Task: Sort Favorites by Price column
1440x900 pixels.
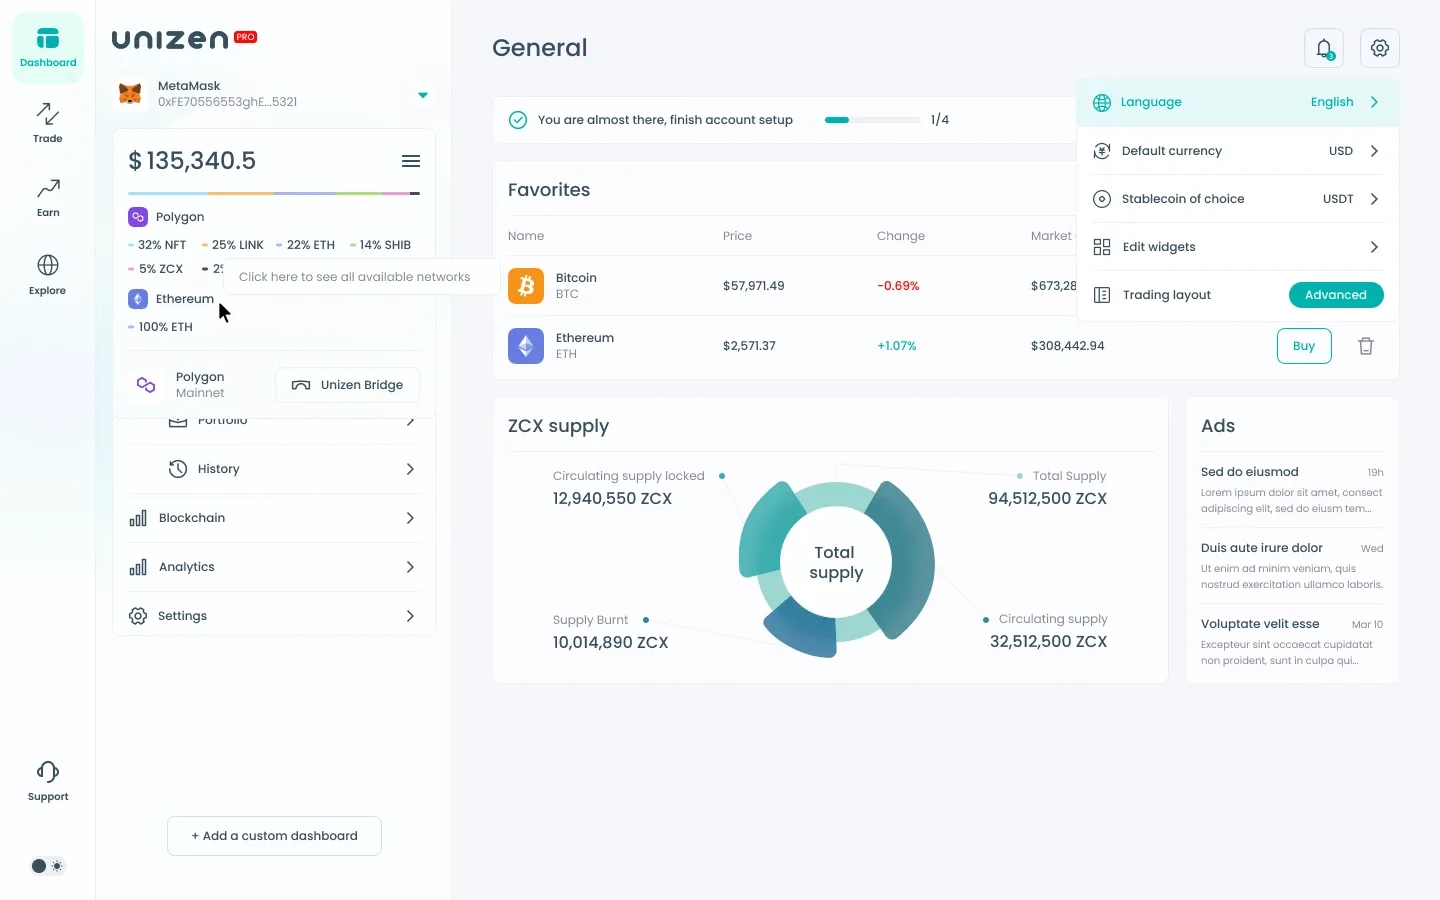Action: tap(737, 236)
